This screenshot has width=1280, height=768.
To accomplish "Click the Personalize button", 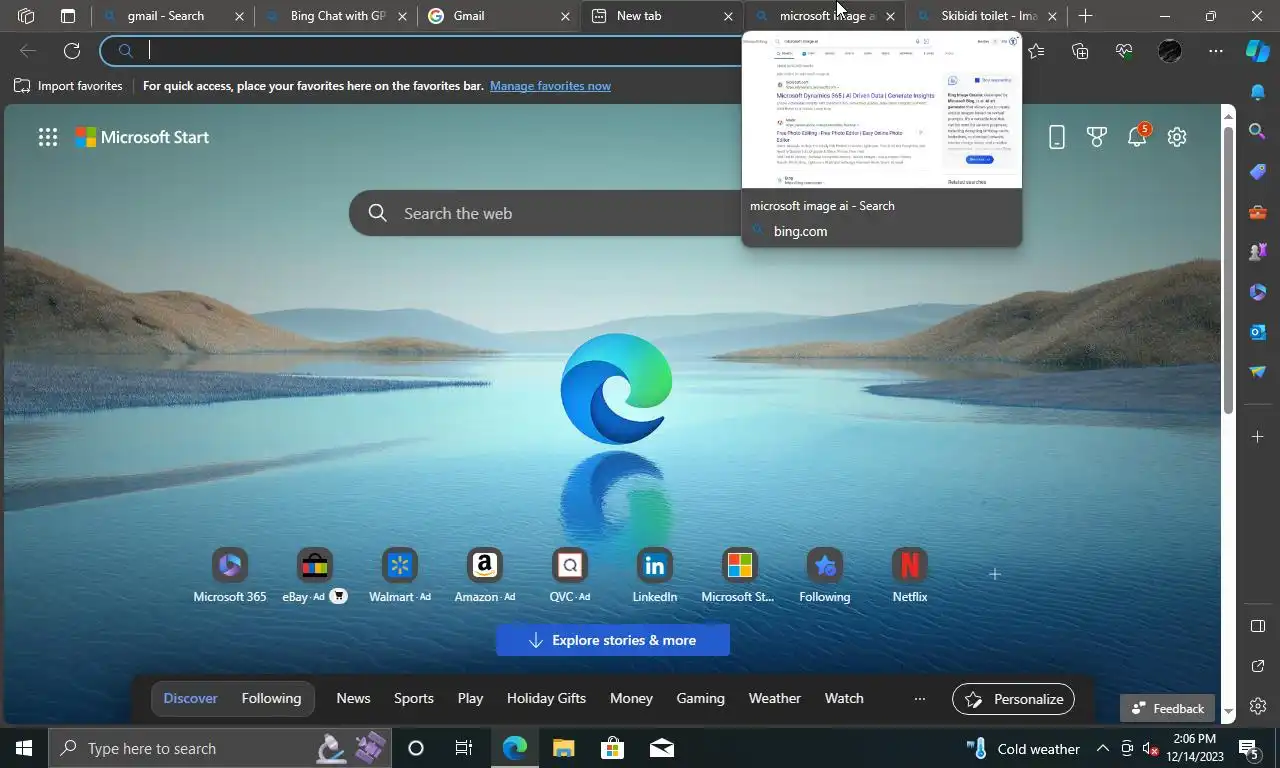I will (x=1013, y=699).
